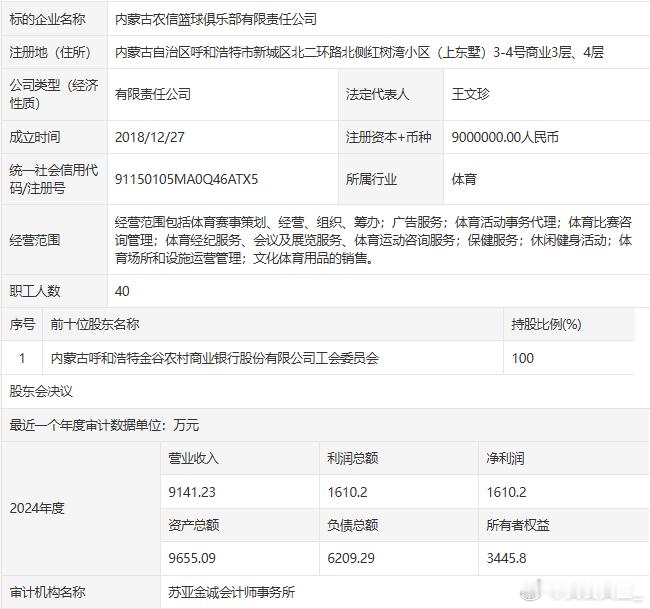Select the registered address starting 内蒙古自治区呼和浩特市
Image resolution: width=650 pixels, height=609 pixels.
pyautogui.click(x=359, y=52)
